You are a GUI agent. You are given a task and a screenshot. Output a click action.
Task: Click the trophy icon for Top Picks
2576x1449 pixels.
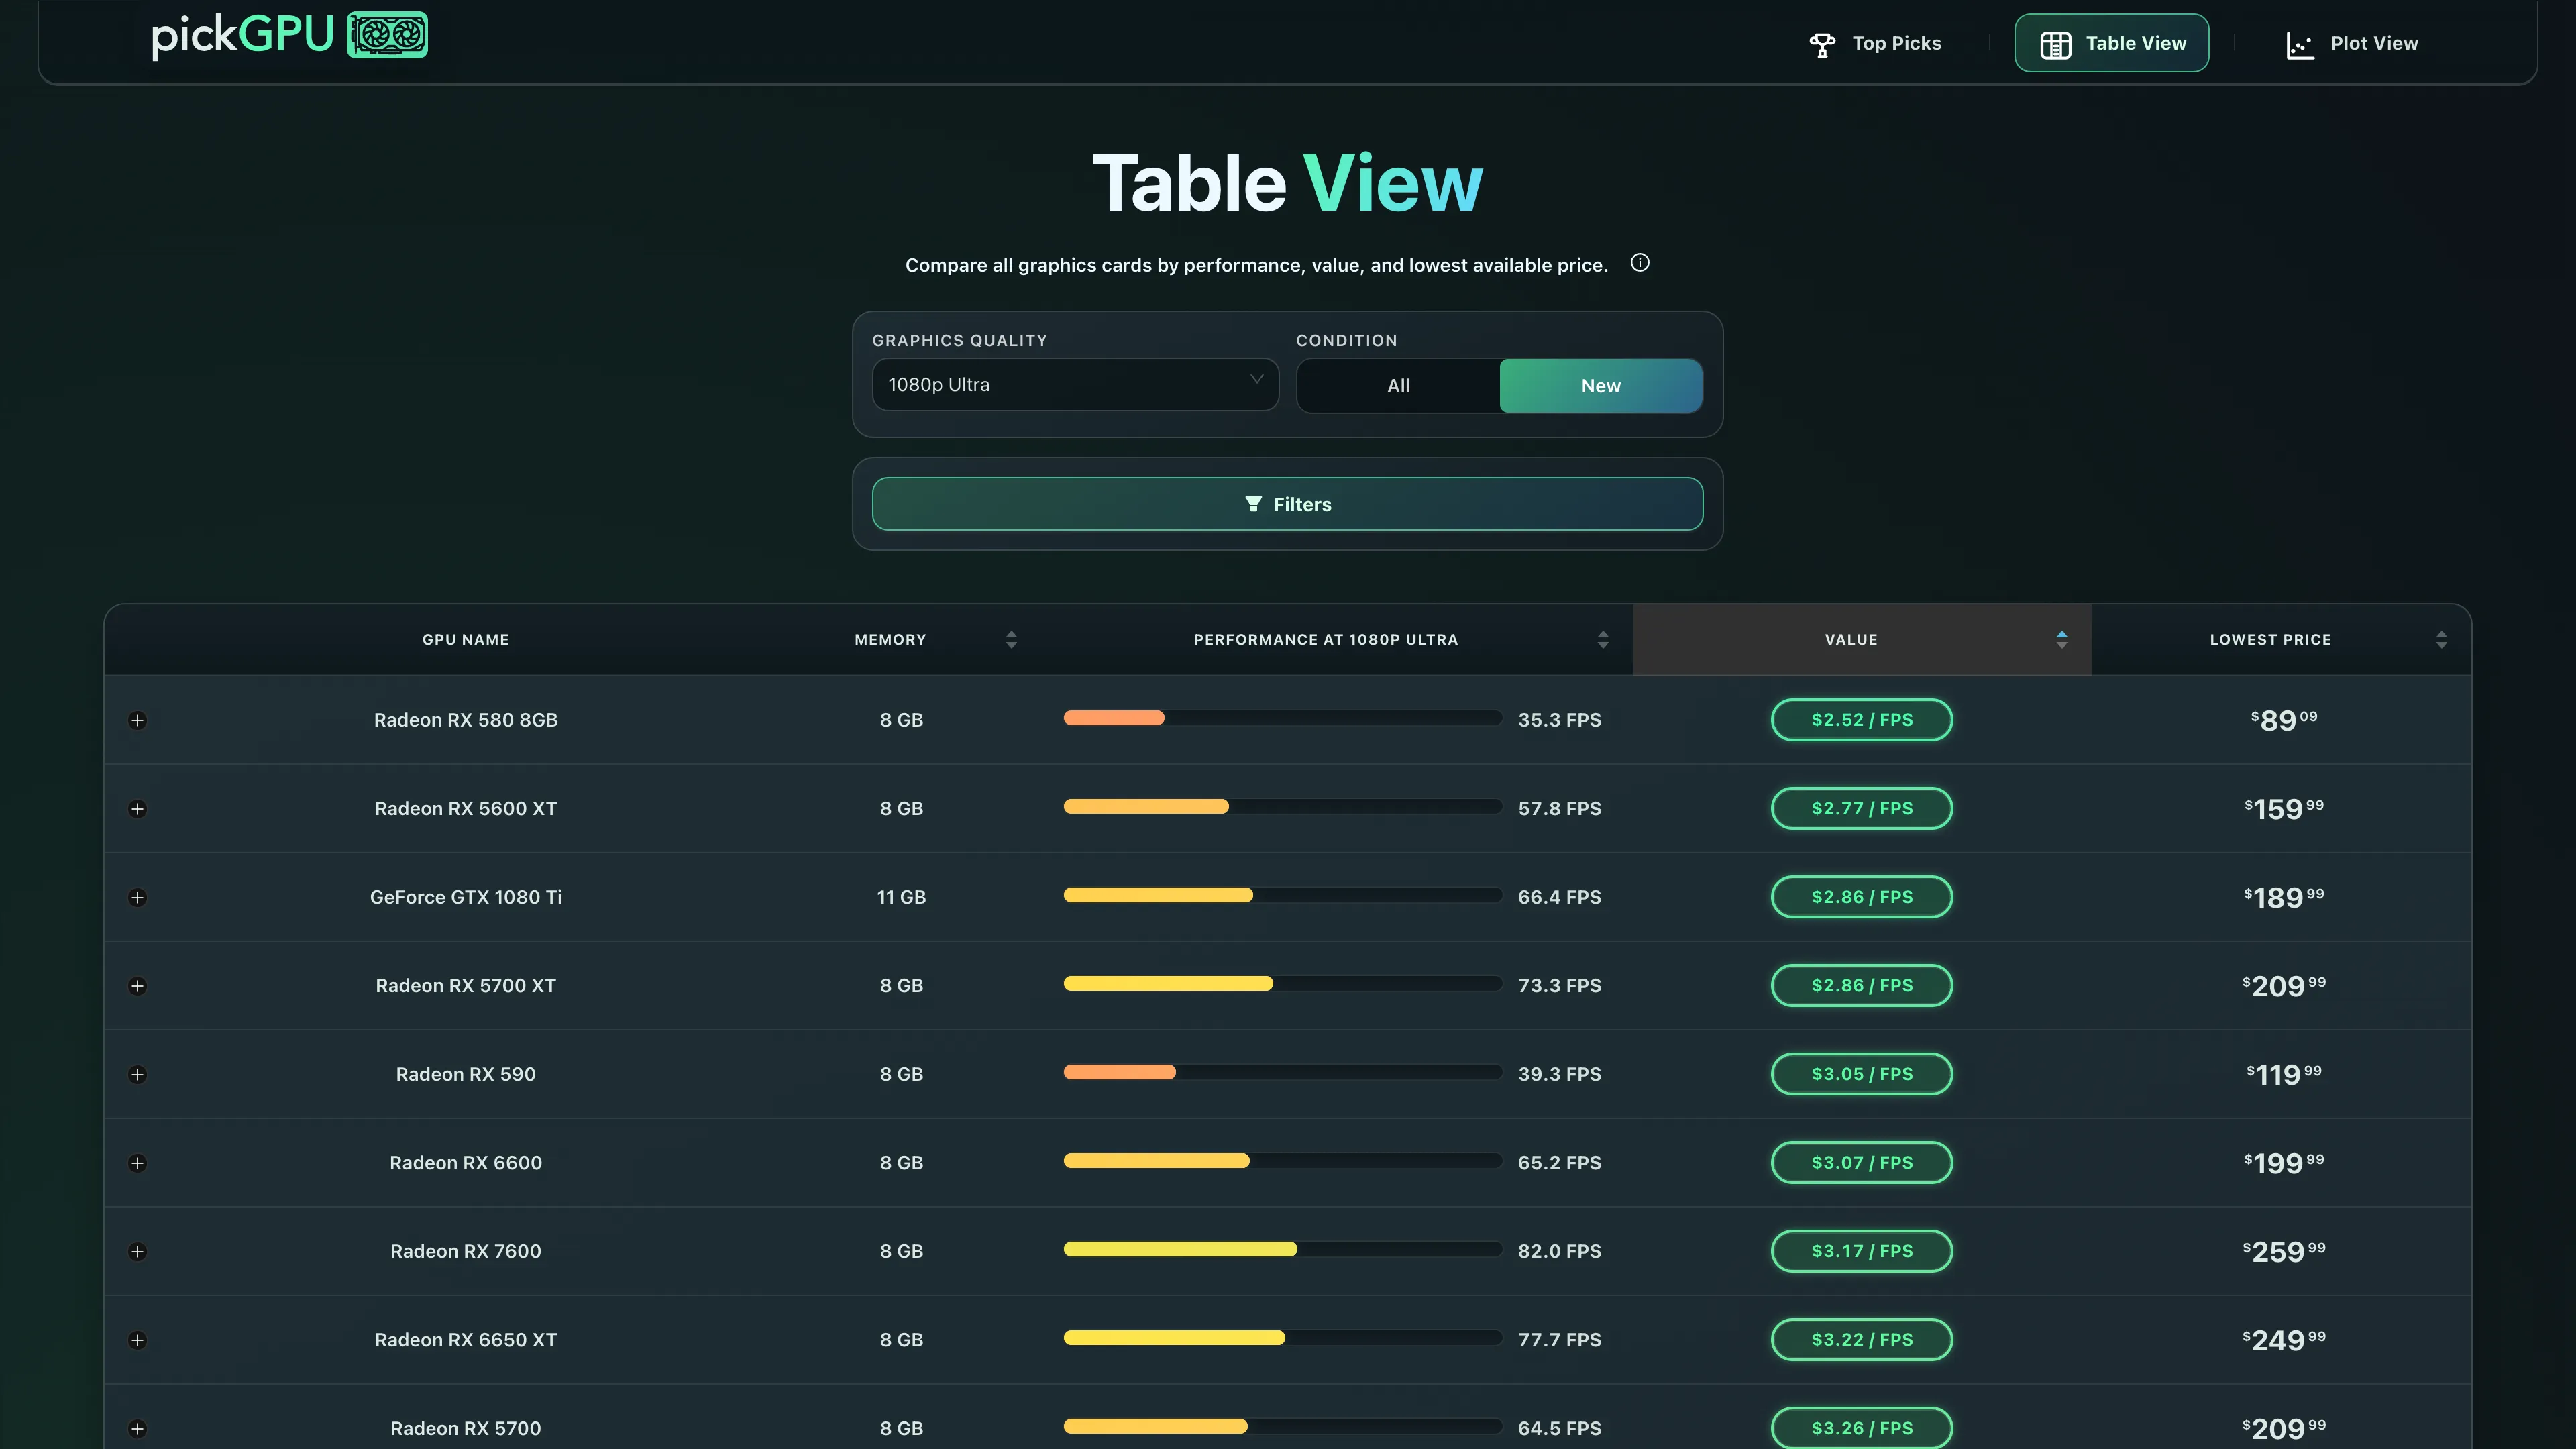[x=1822, y=44]
